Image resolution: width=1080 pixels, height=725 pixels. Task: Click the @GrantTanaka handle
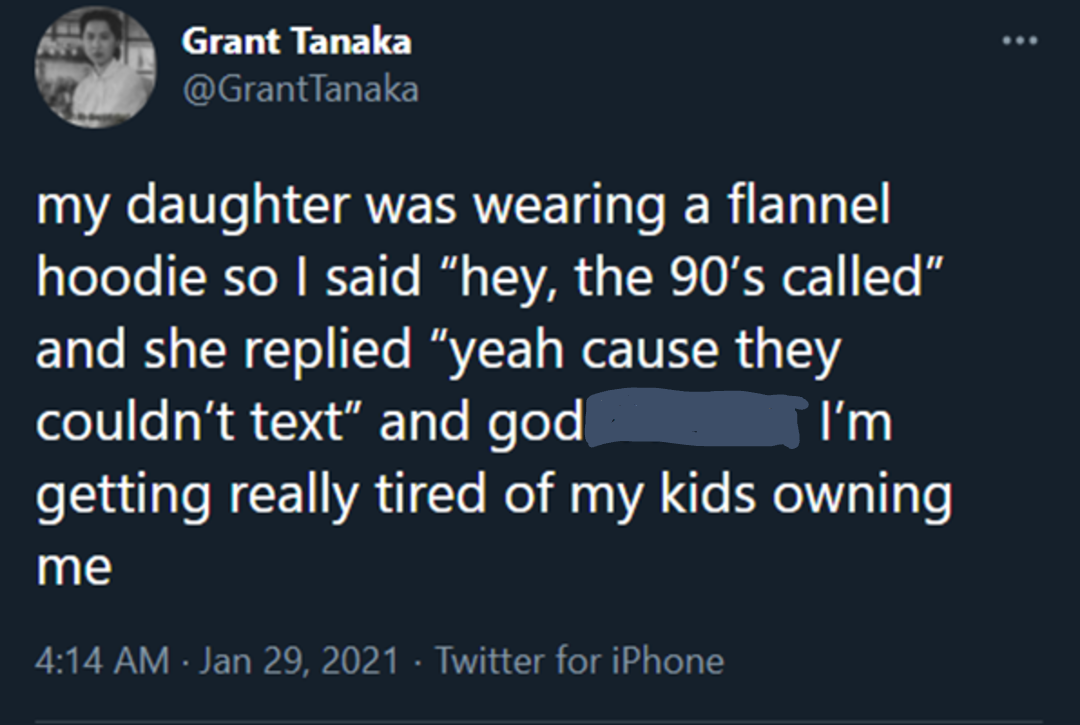click(300, 90)
